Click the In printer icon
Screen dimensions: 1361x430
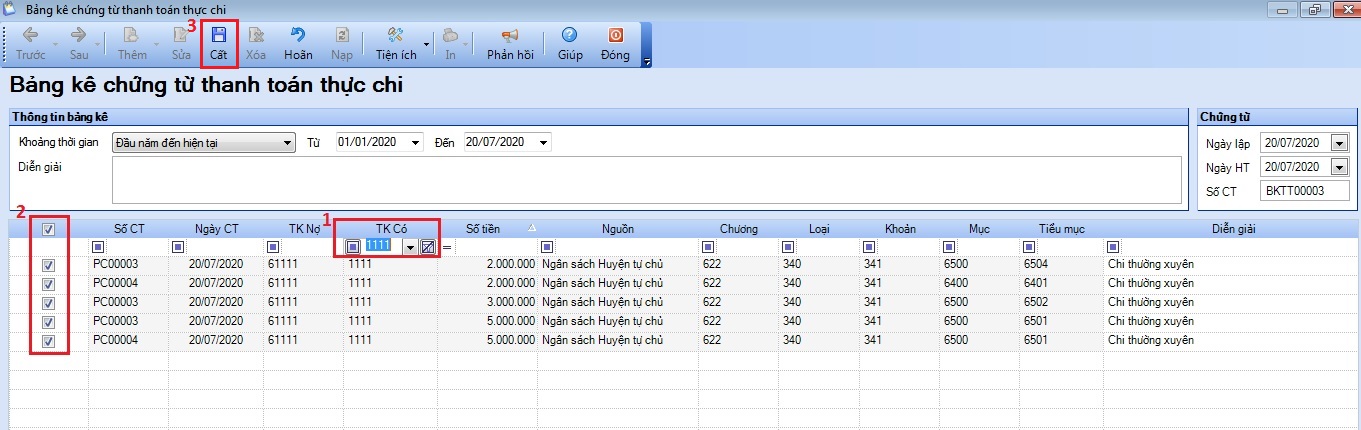tap(450, 35)
